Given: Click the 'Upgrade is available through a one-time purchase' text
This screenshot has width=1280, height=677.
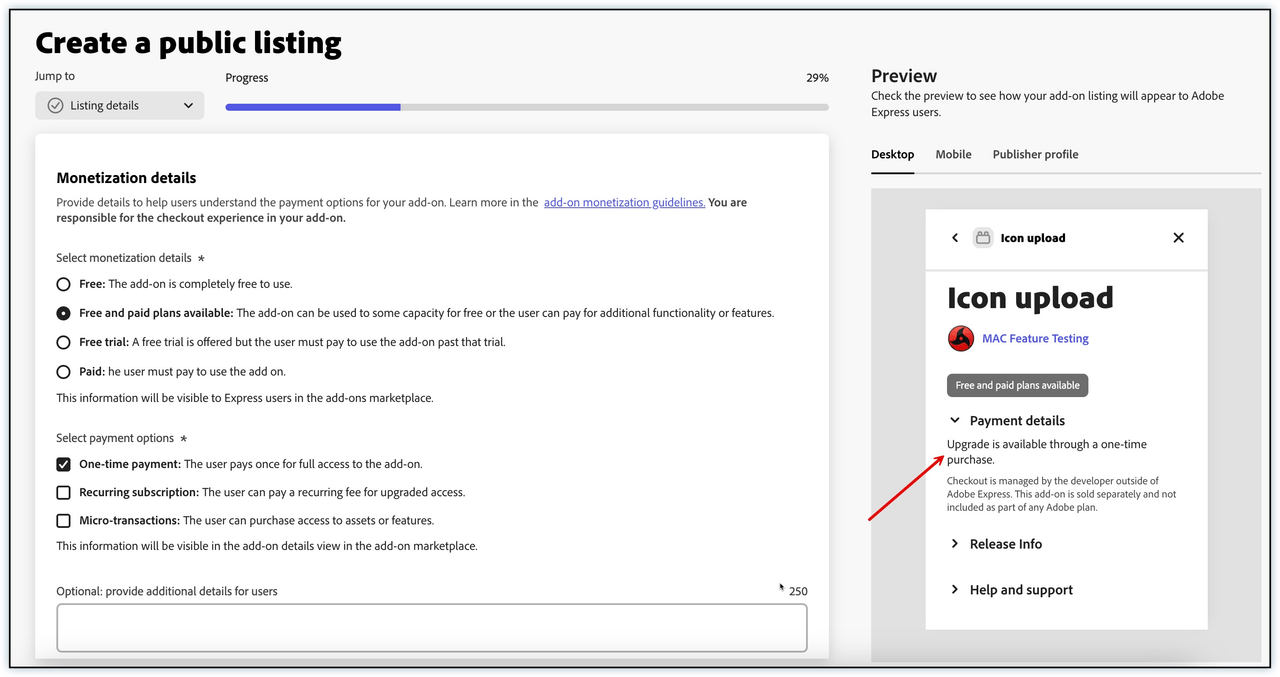Looking at the screenshot, I should 1047,452.
